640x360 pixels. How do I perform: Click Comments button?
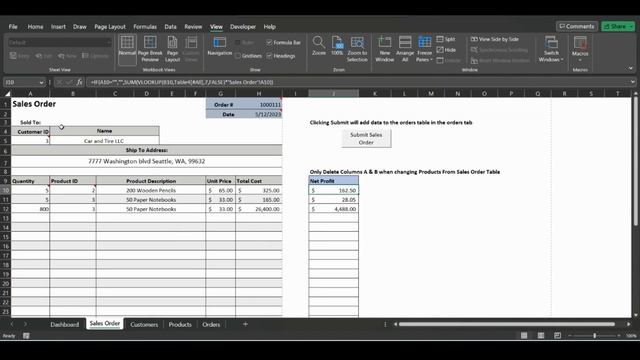tap(577, 26)
